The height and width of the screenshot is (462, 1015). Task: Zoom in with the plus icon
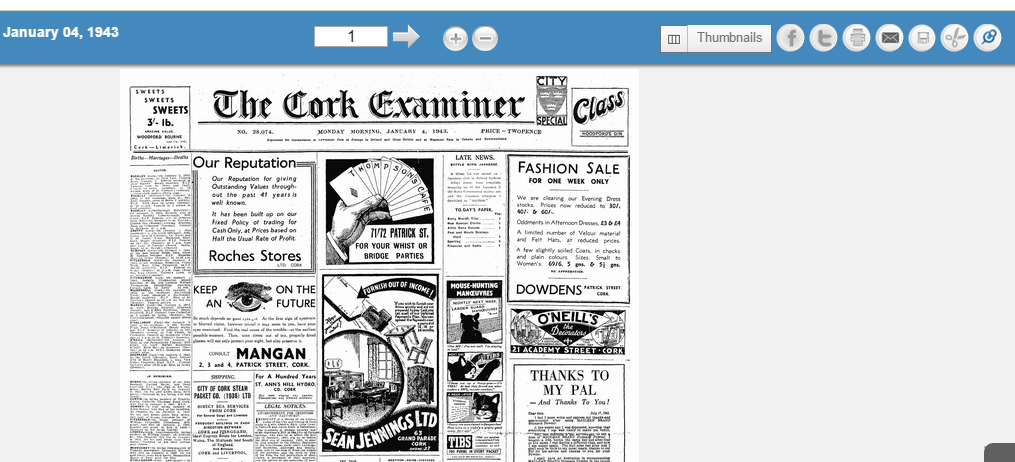tap(455, 39)
